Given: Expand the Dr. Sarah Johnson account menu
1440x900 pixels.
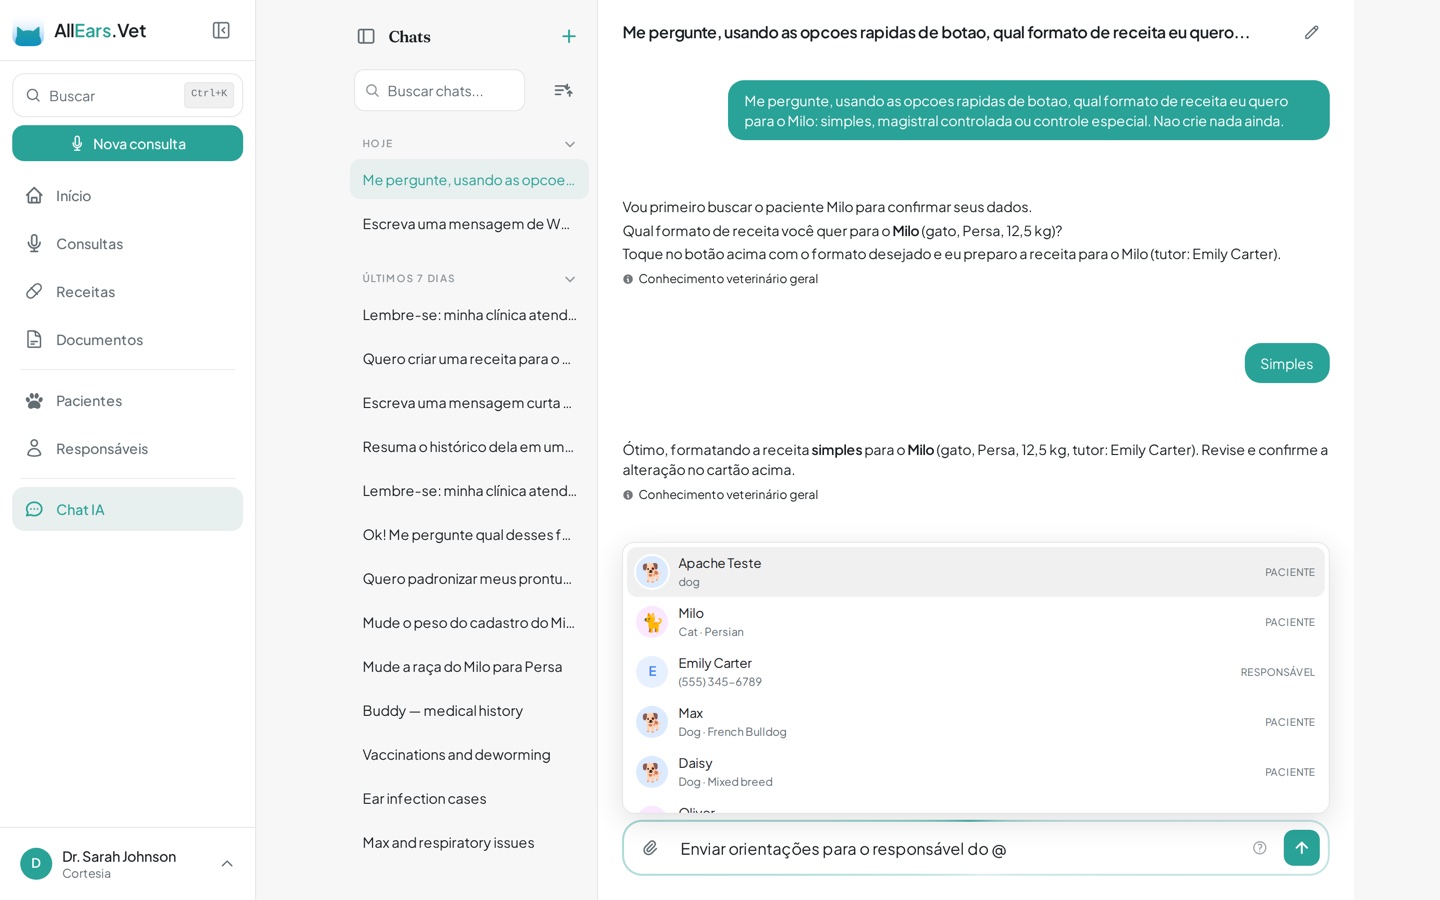Looking at the screenshot, I should (x=227, y=863).
